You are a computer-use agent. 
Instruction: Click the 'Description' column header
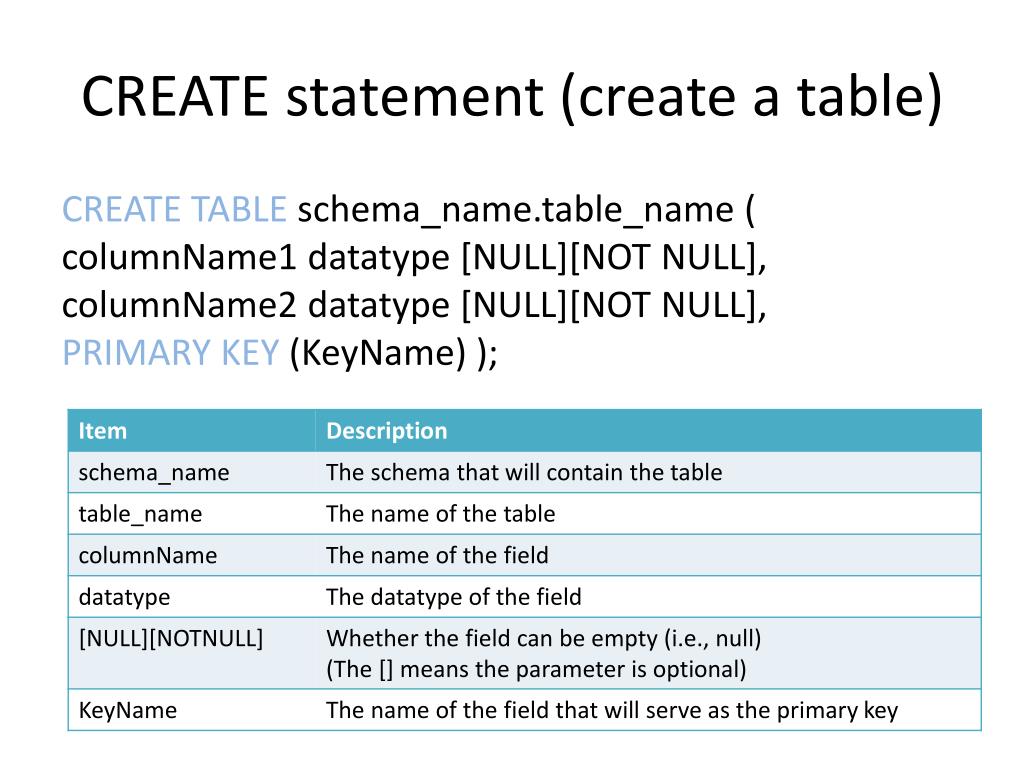tap(648, 431)
